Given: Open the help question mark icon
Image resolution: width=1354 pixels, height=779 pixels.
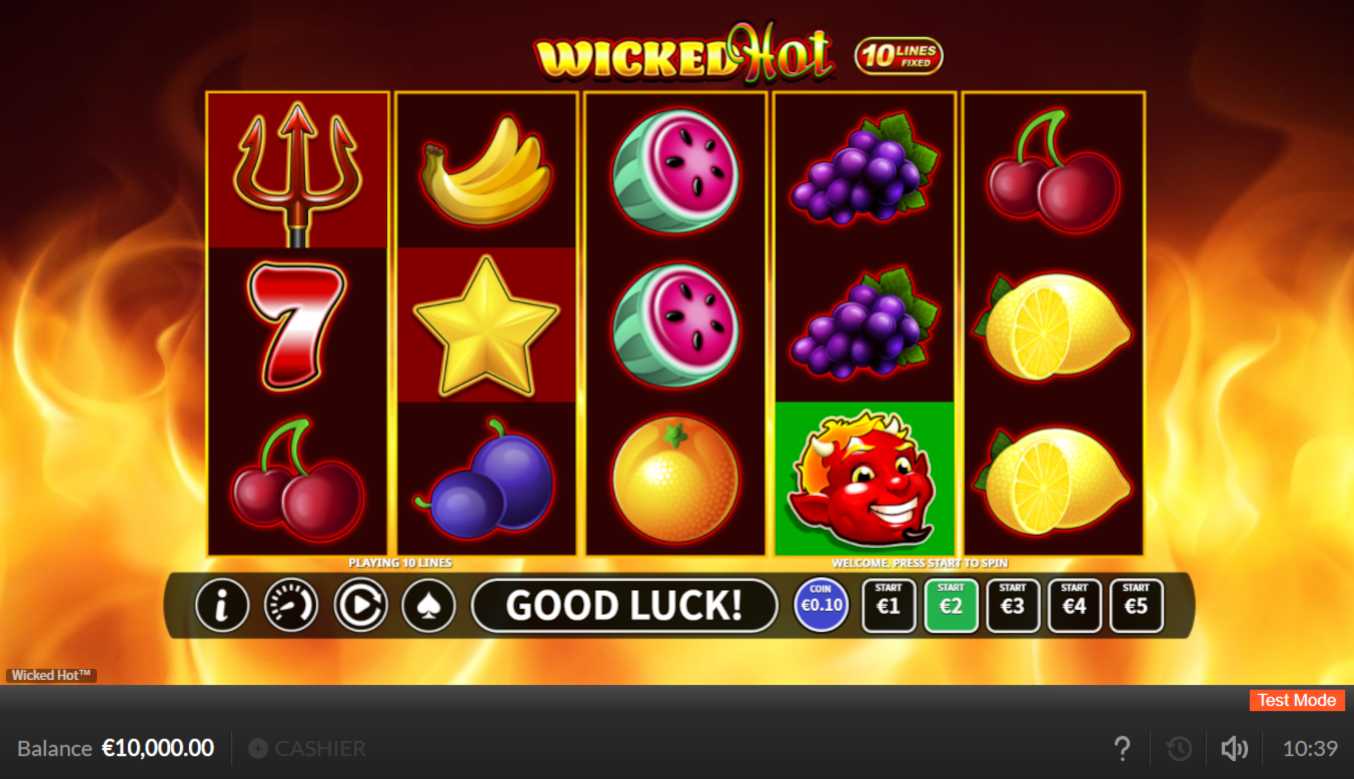Looking at the screenshot, I should coord(1122,748).
